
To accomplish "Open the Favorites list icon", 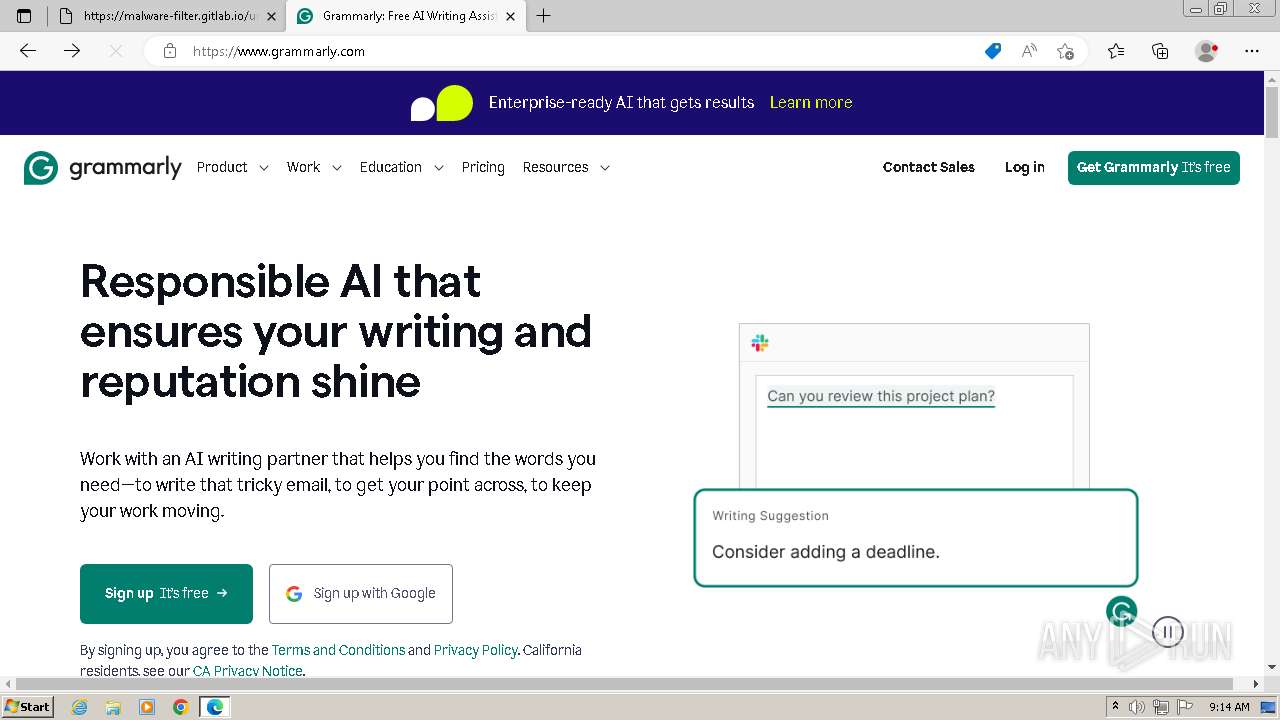I will tap(1116, 51).
